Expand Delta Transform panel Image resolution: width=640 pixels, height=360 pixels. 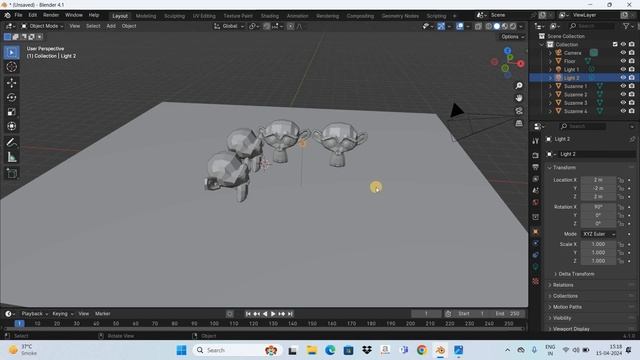[576, 274]
